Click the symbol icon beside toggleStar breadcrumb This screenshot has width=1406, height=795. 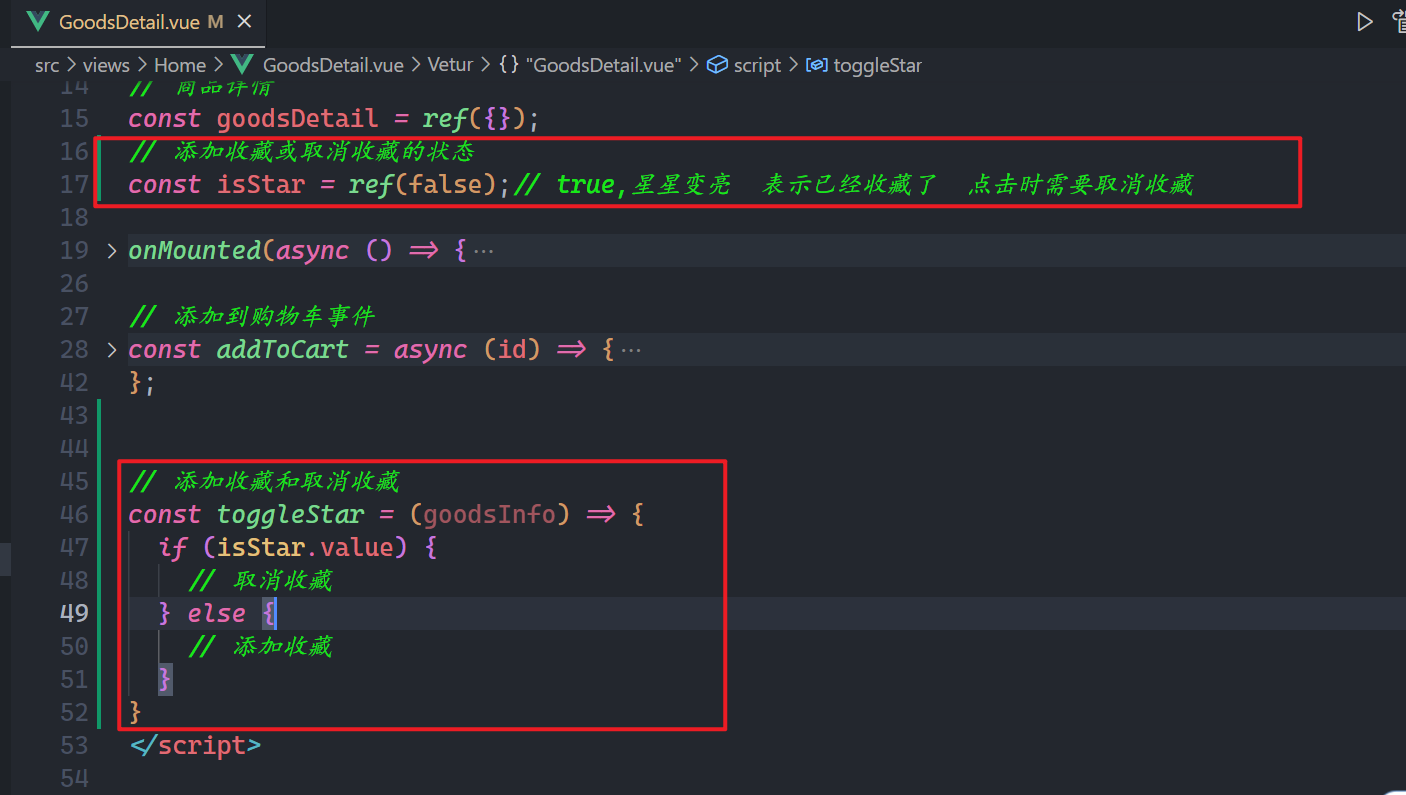pos(816,65)
